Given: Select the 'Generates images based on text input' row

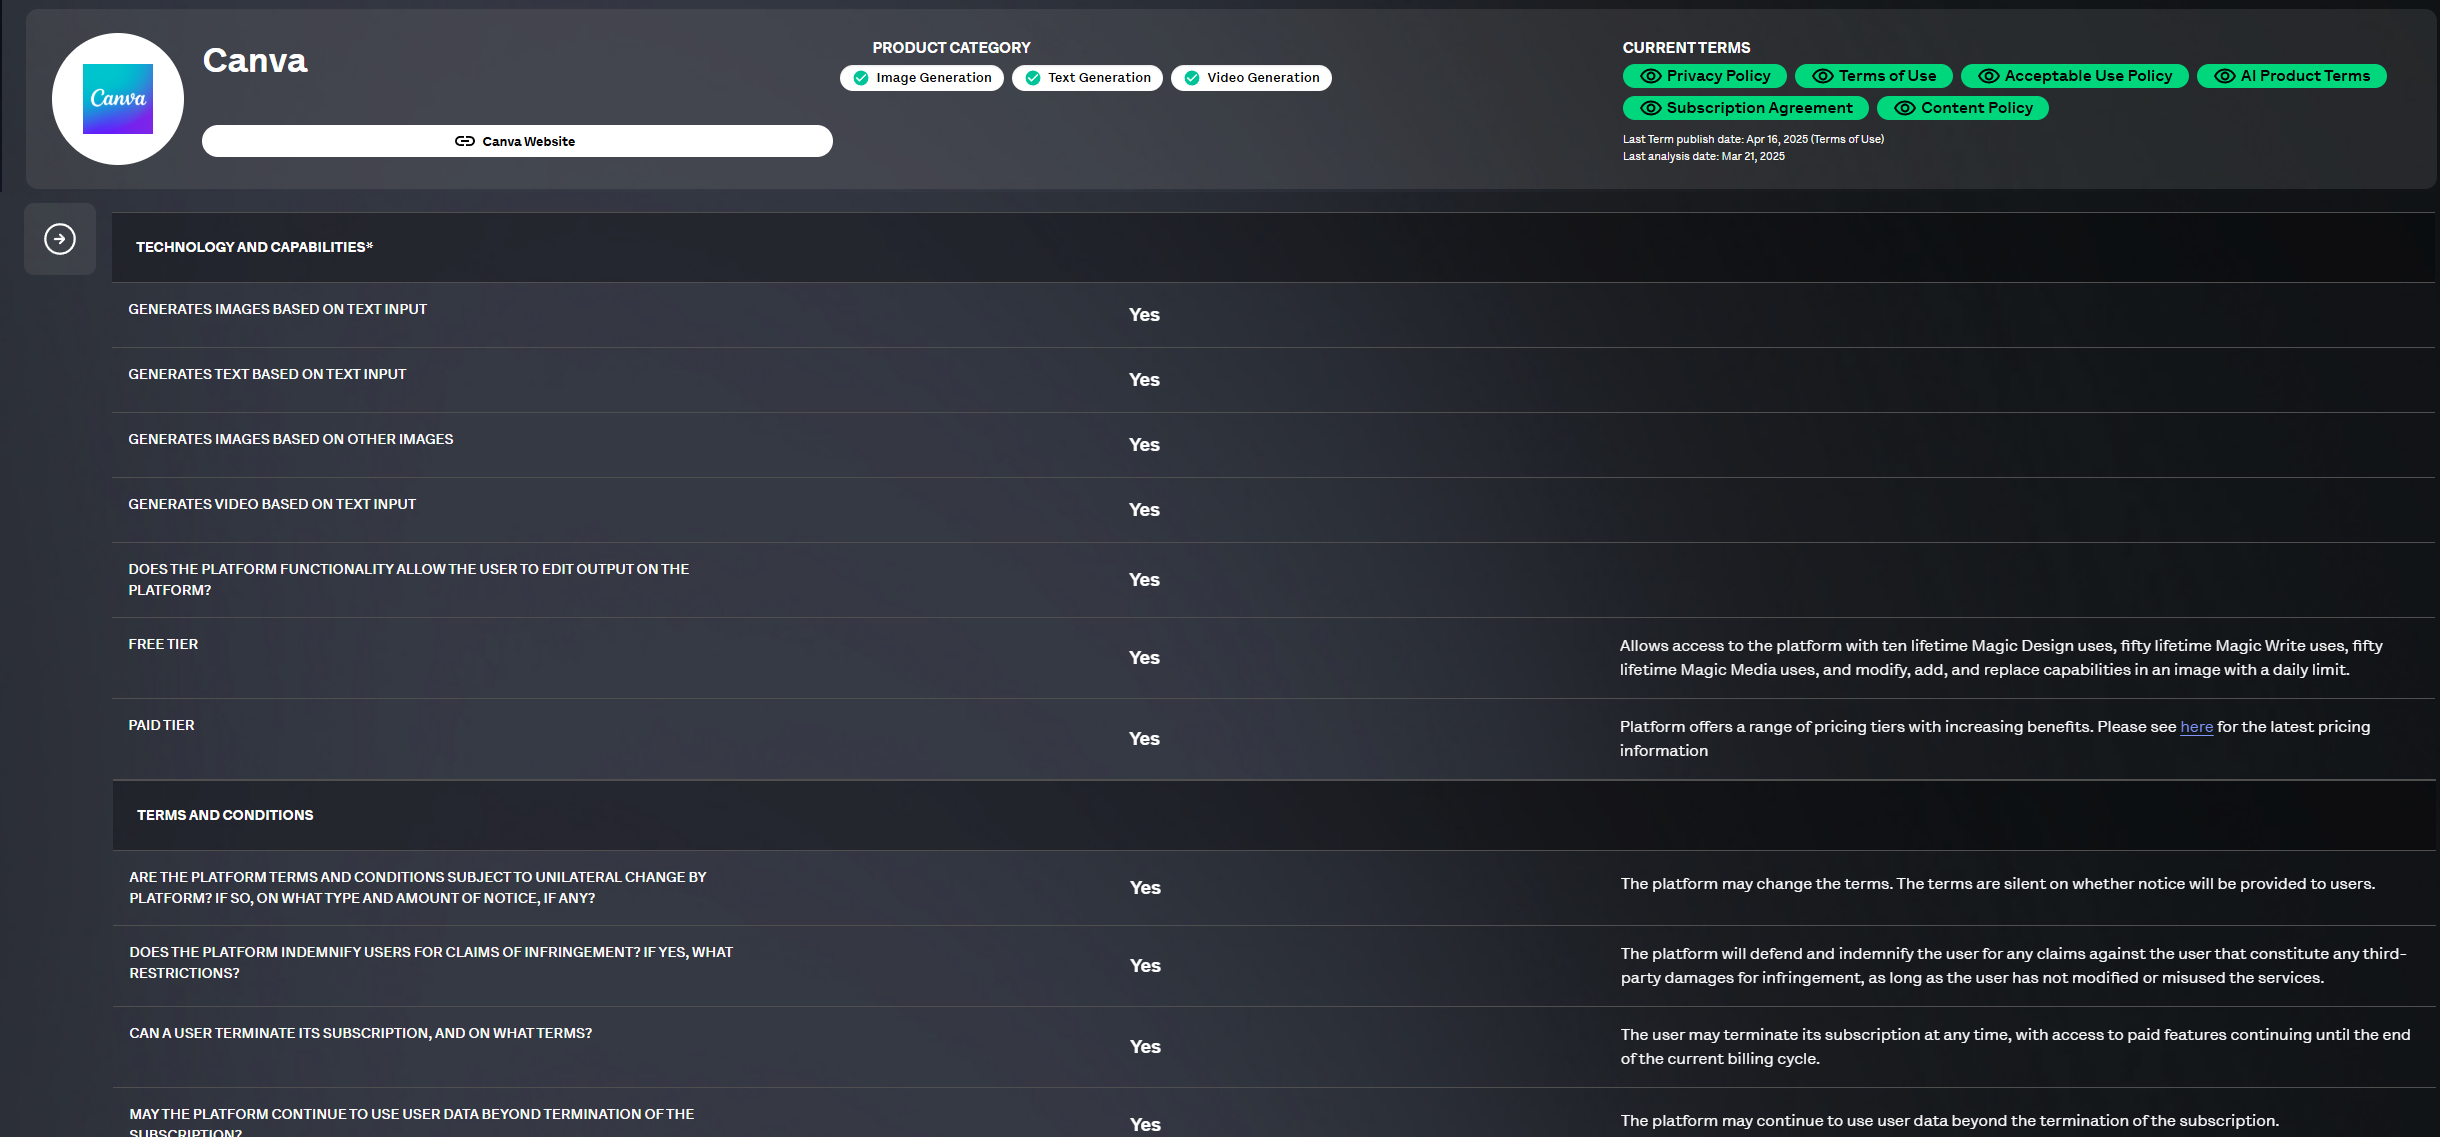Looking at the screenshot, I should [x=1273, y=315].
